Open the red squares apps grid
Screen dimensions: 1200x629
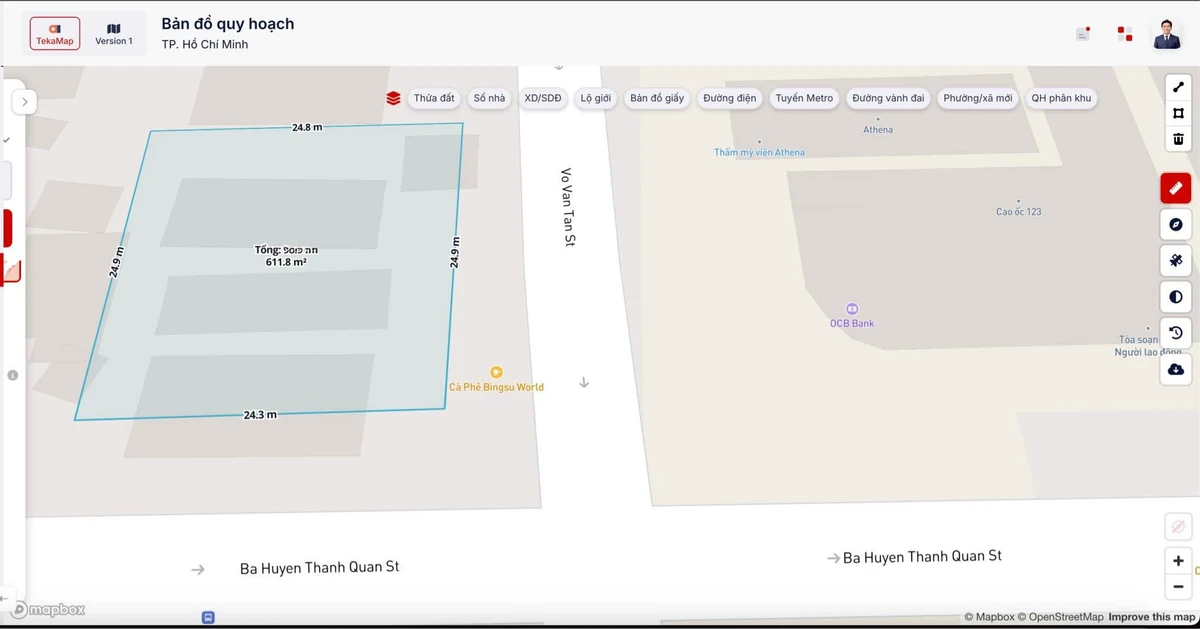pos(1125,34)
